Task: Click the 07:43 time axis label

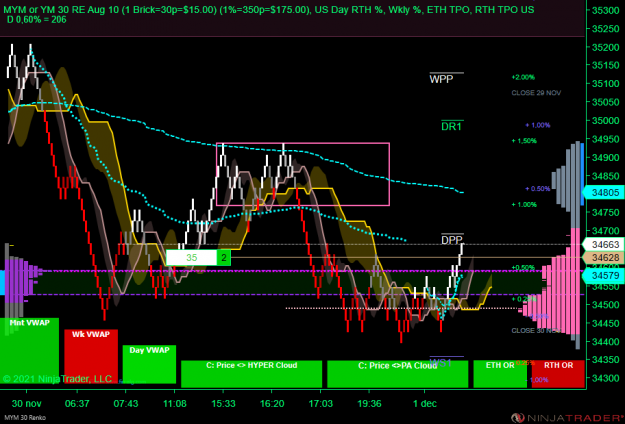Action: 126,403
